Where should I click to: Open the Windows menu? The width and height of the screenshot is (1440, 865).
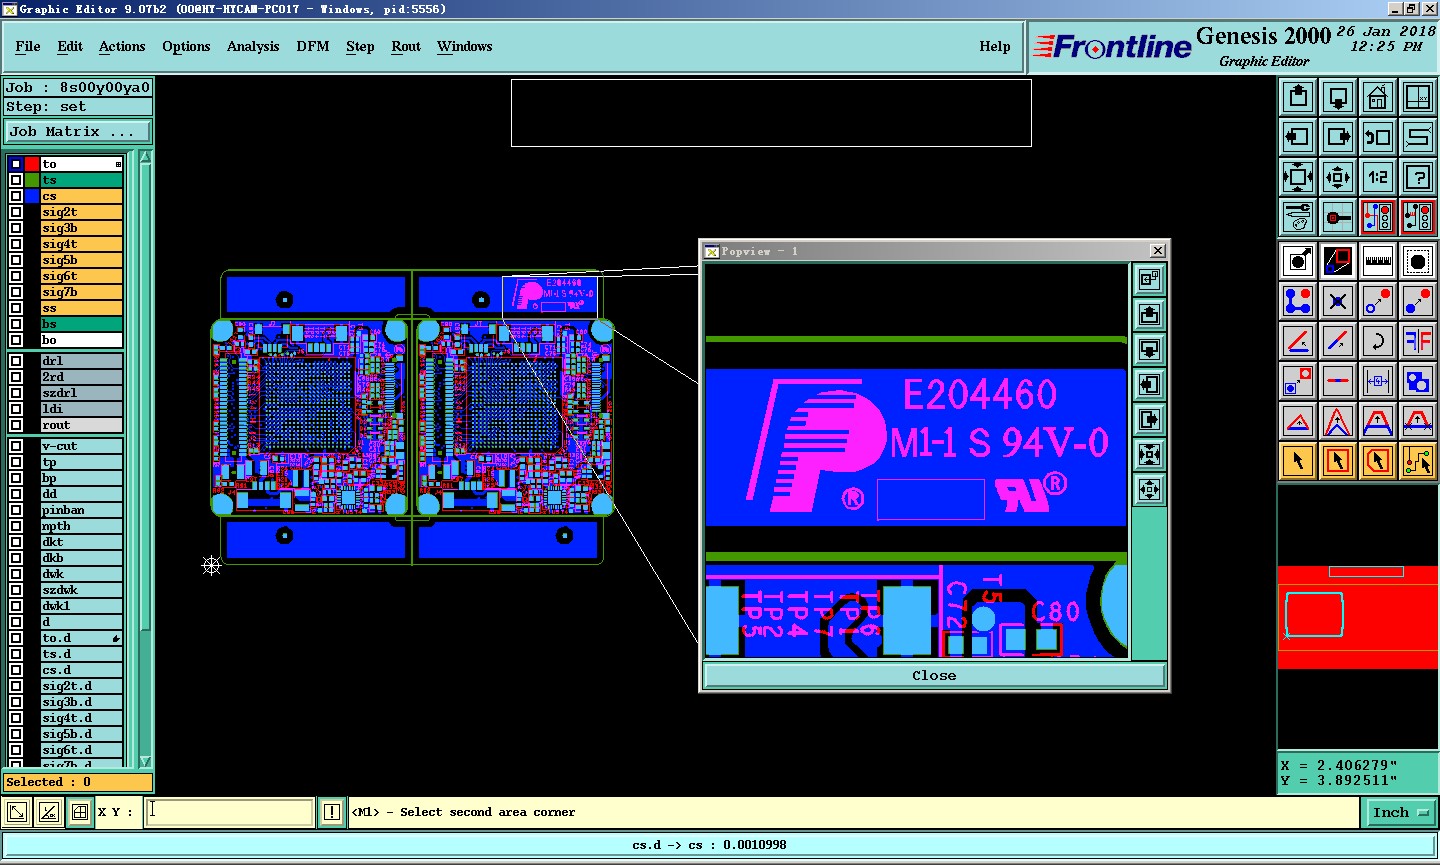pyautogui.click(x=464, y=46)
